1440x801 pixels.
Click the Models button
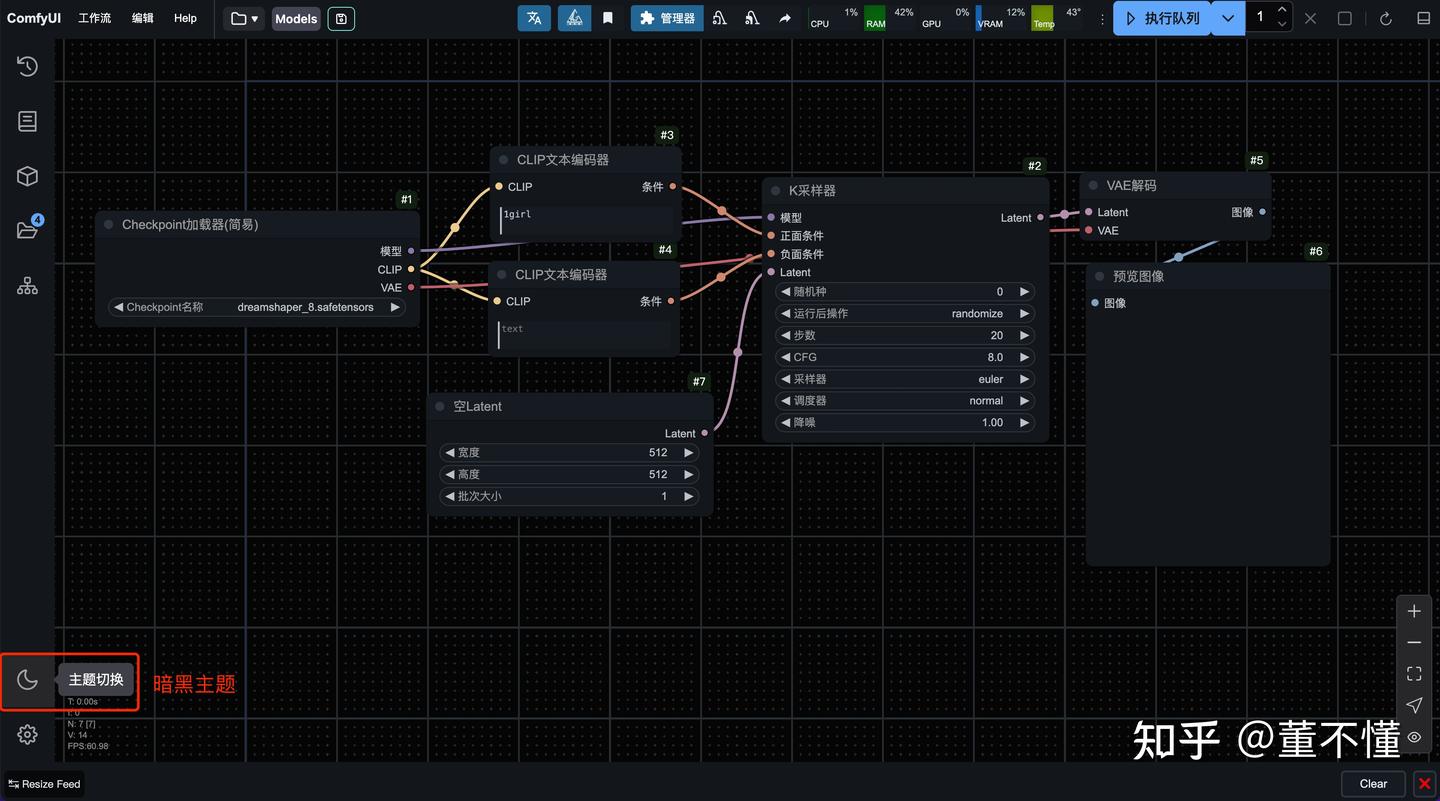[x=296, y=18]
